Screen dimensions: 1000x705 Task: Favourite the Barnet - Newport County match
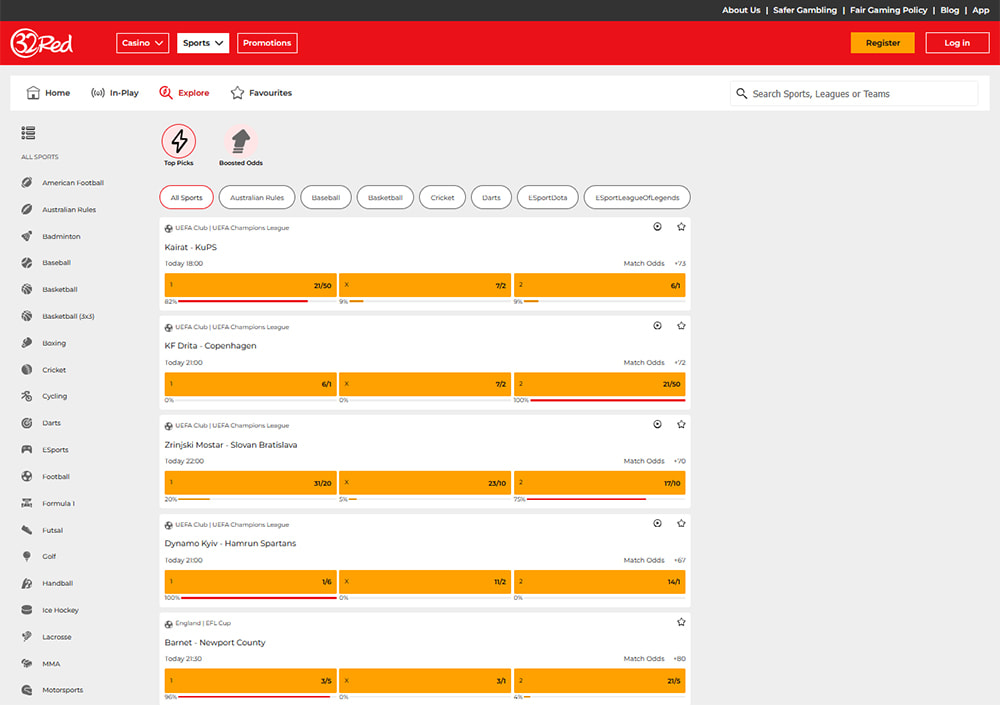(681, 622)
